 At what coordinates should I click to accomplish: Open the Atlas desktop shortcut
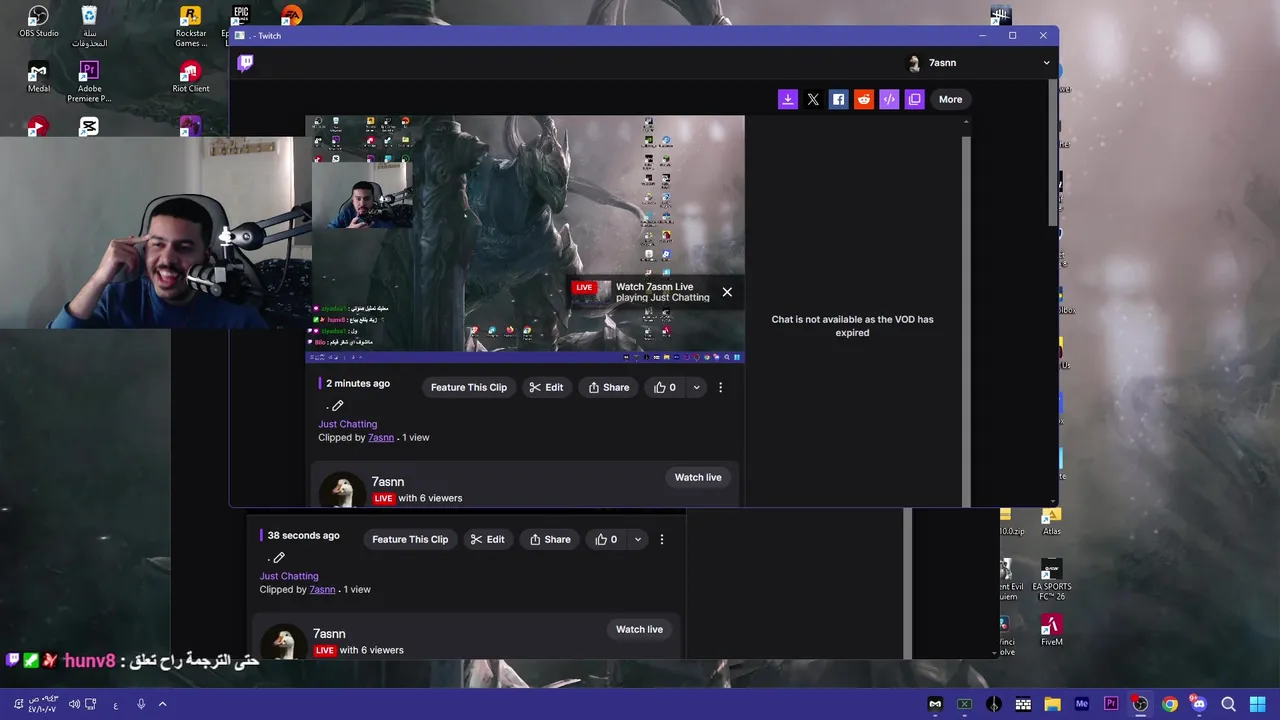click(1051, 522)
